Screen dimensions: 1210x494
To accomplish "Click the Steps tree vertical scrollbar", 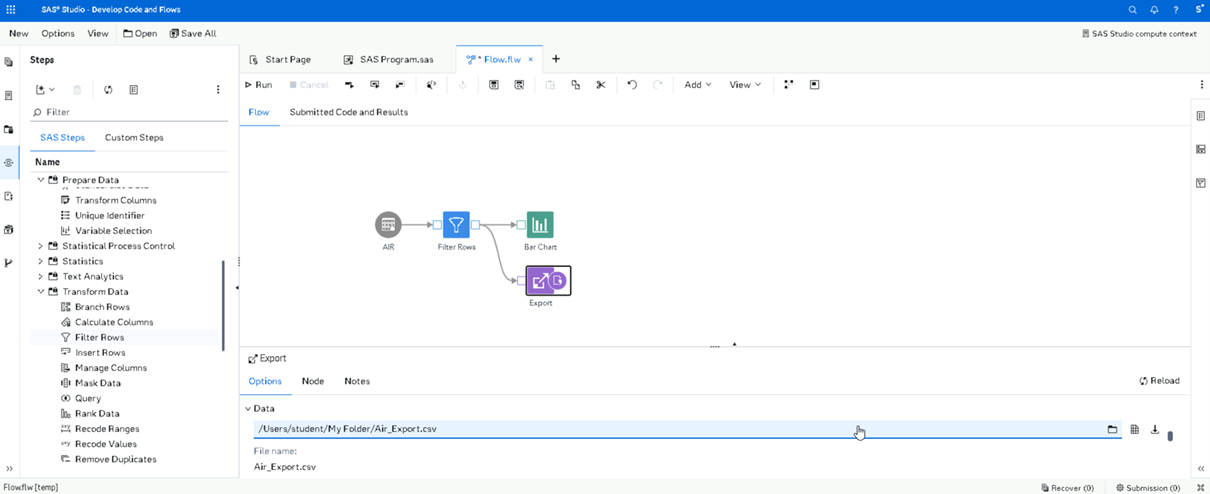I will (223, 304).
